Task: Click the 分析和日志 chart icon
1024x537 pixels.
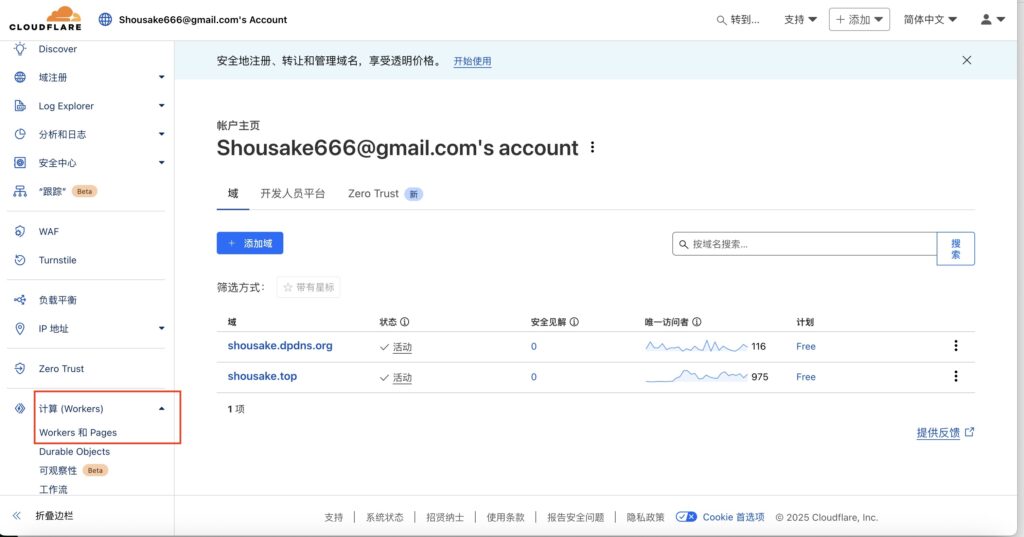Action: click(x=20, y=134)
